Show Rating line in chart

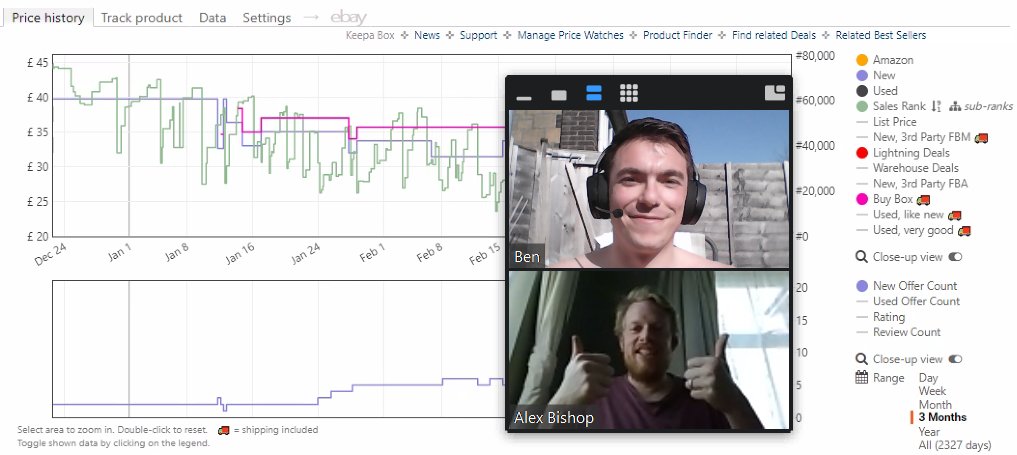[x=888, y=316]
